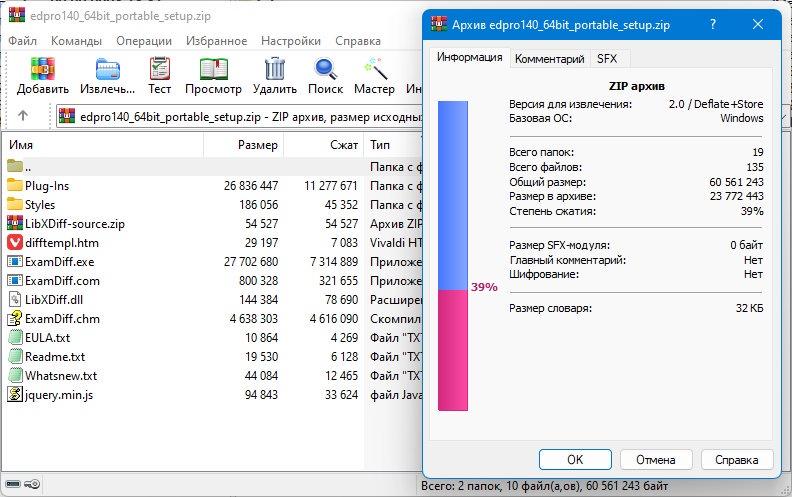Screen dimensions: 792x497
Task: Select the Styles folder name
Action: tap(40, 205)
